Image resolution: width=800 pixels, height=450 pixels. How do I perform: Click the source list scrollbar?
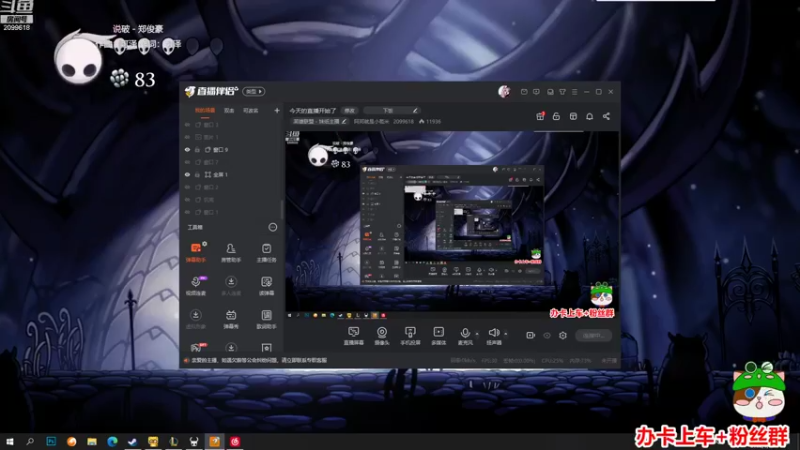[x=281, y=209]
